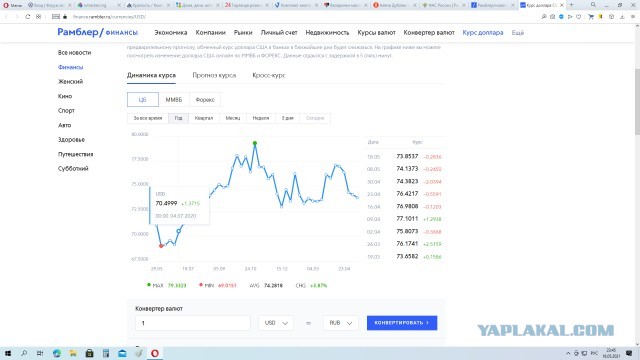The image size is (640, 360).
Task: Open Windows Start menu
Action: coord(7,353)
